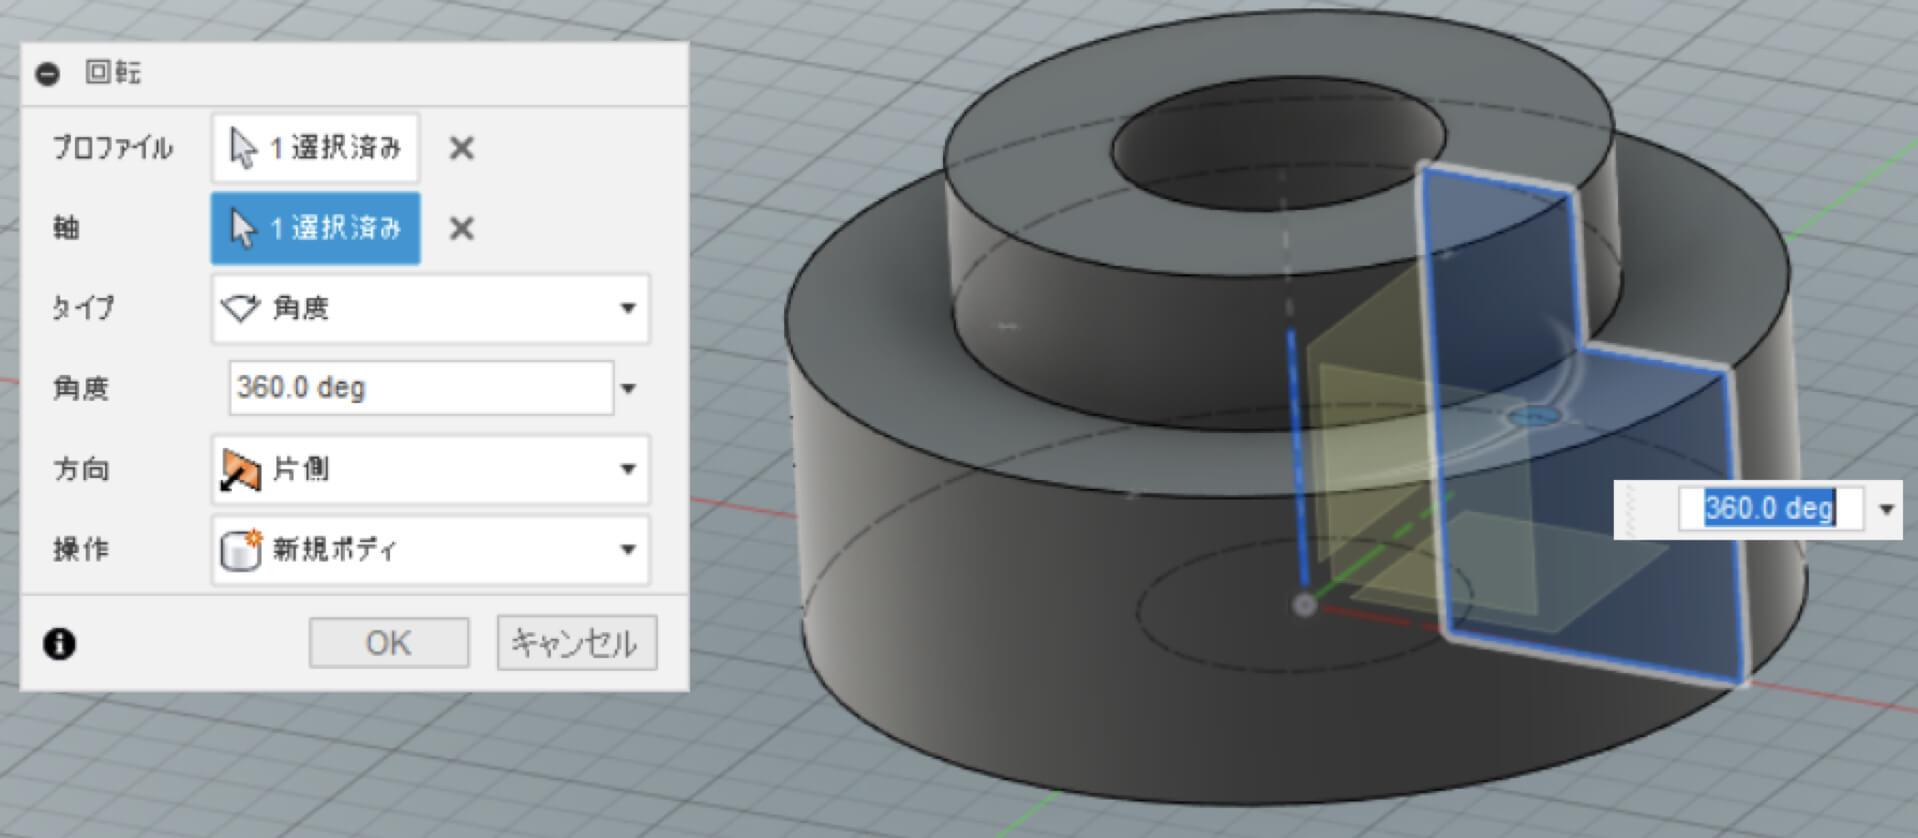Viewport: 1918px width, 838px height.
Task: Clear the 軸 selection with its X
Action: pyautogui.click(x=461, y=229)
